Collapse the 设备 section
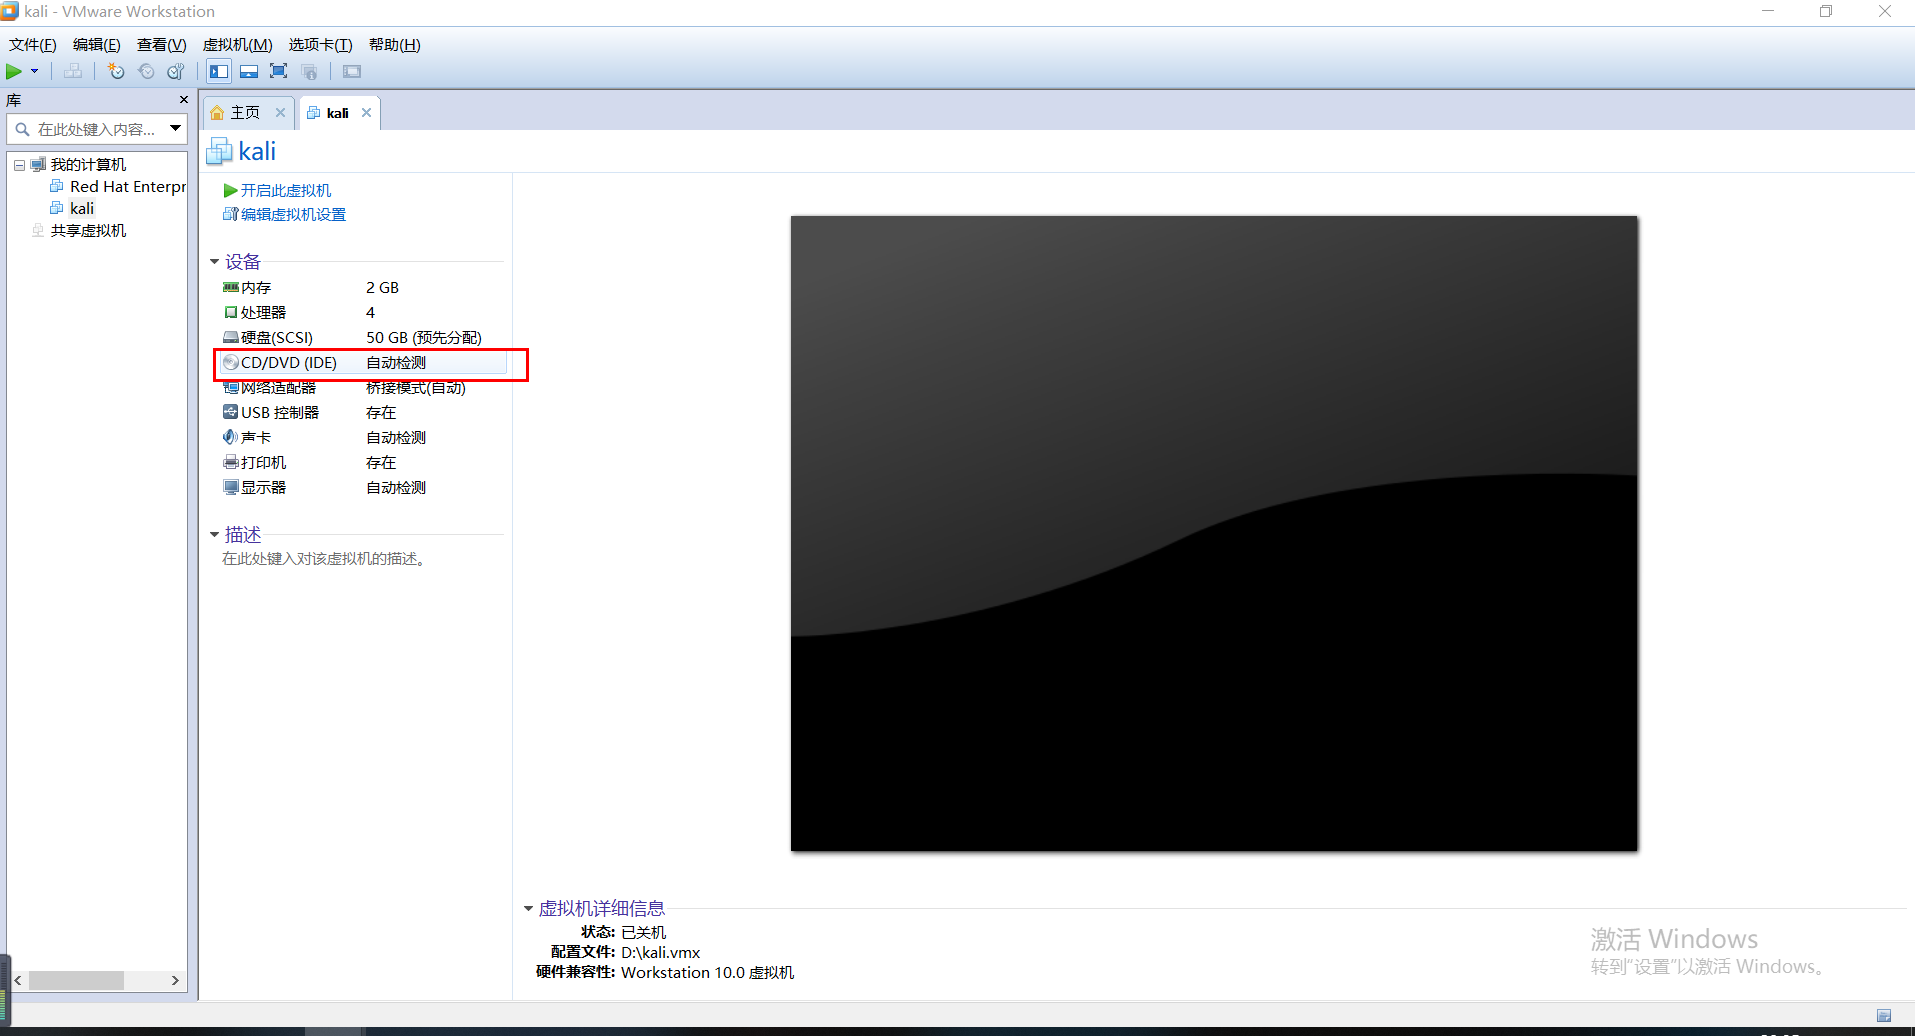Image resolution: width=1915 pixels, height=1036 pixels. [x=214, y=262]
